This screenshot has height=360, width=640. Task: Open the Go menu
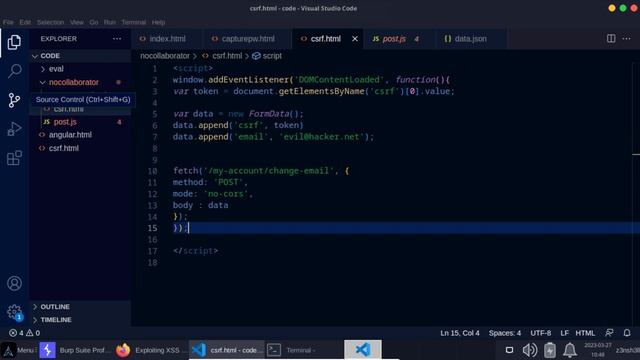point(94,22)
